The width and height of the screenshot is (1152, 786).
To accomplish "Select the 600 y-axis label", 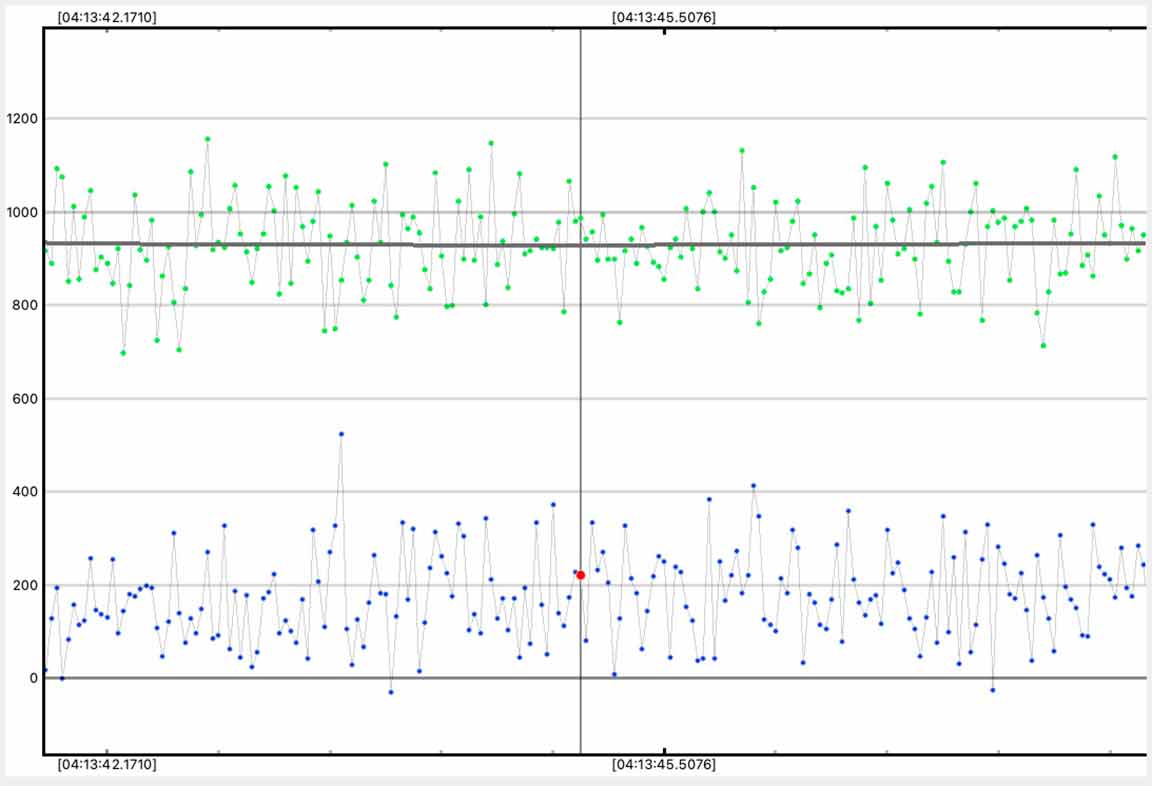I will coord(24,399).
